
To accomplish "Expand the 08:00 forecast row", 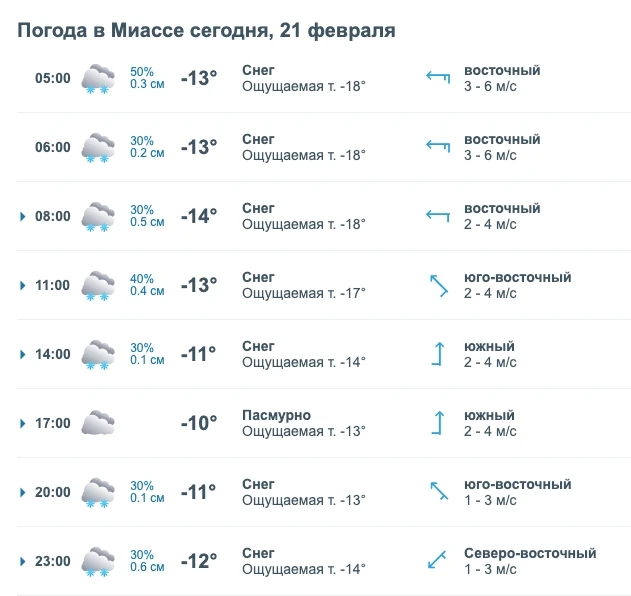I will tap(22, 216).
